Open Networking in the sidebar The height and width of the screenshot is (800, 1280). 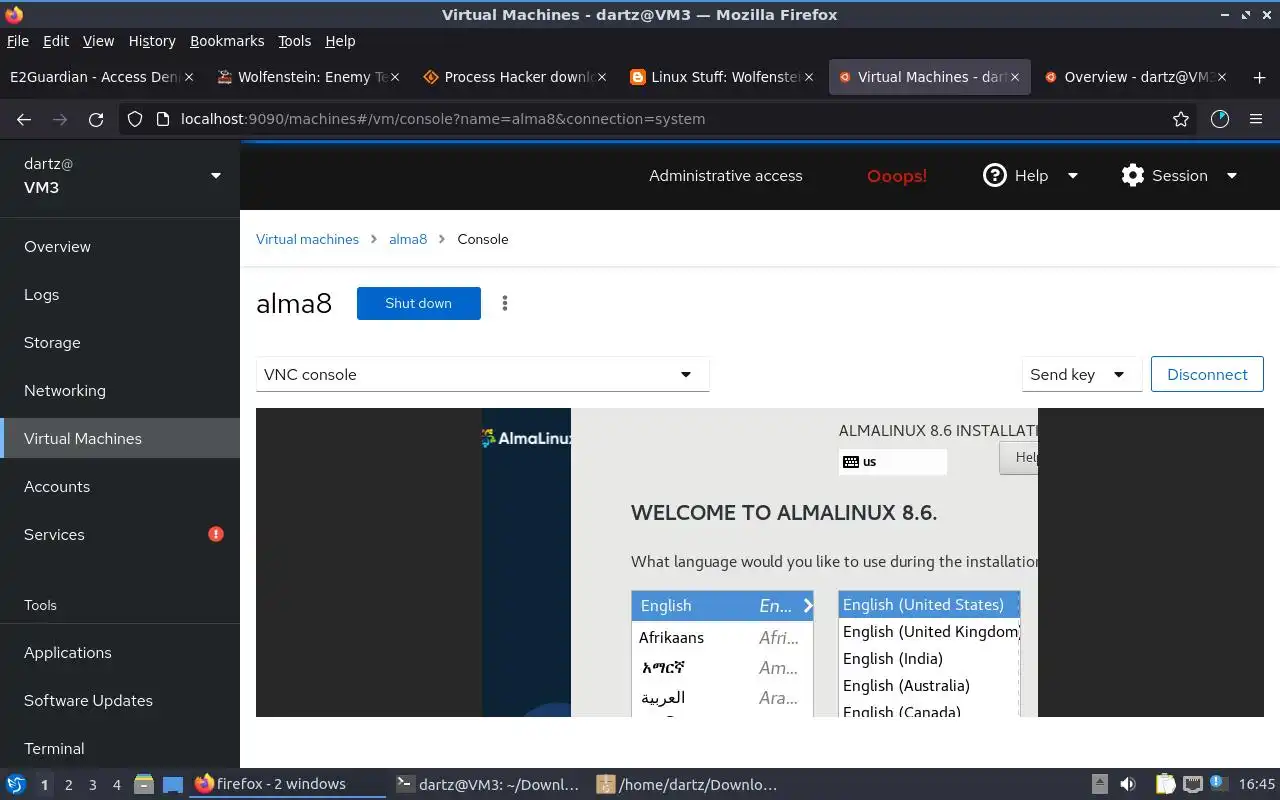coord(120,390)
